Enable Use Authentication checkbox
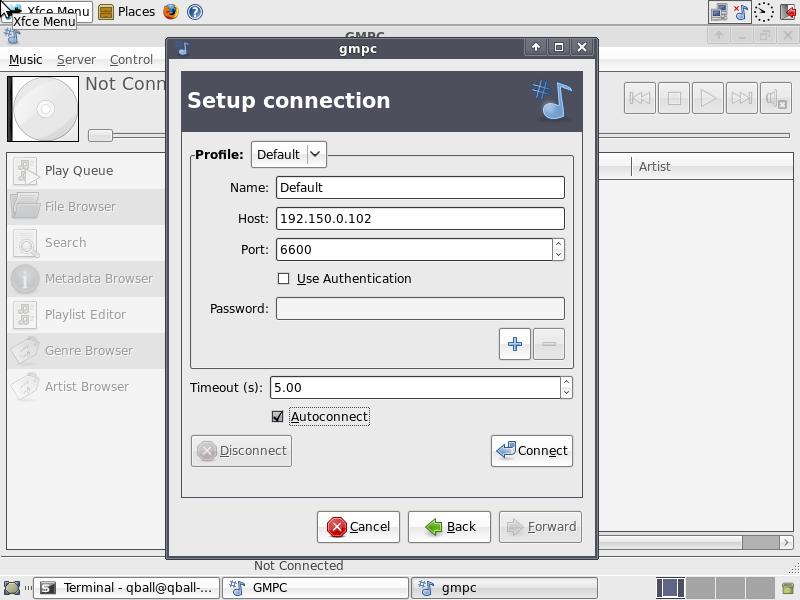The height and width of the screenshot is (600, 800). [283, 279]
